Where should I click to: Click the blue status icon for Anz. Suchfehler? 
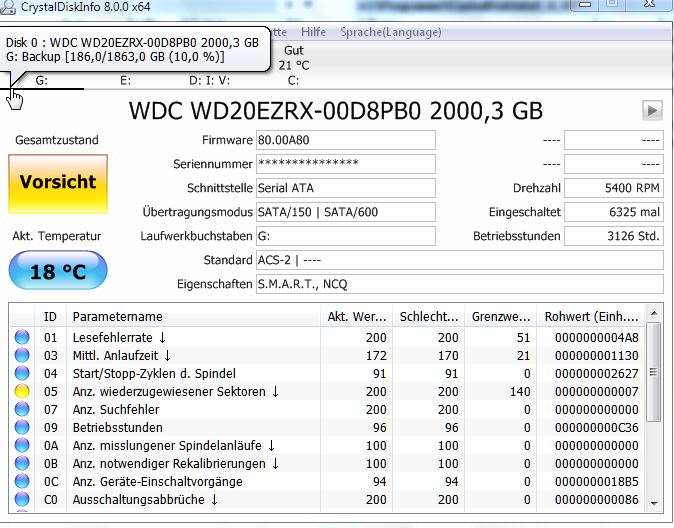tap(22, 409)
